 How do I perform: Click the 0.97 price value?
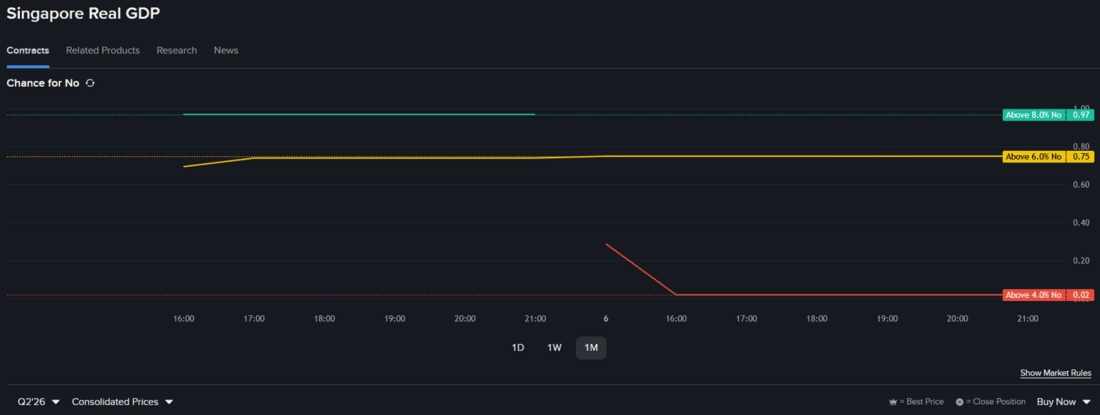pos(1080,115)
